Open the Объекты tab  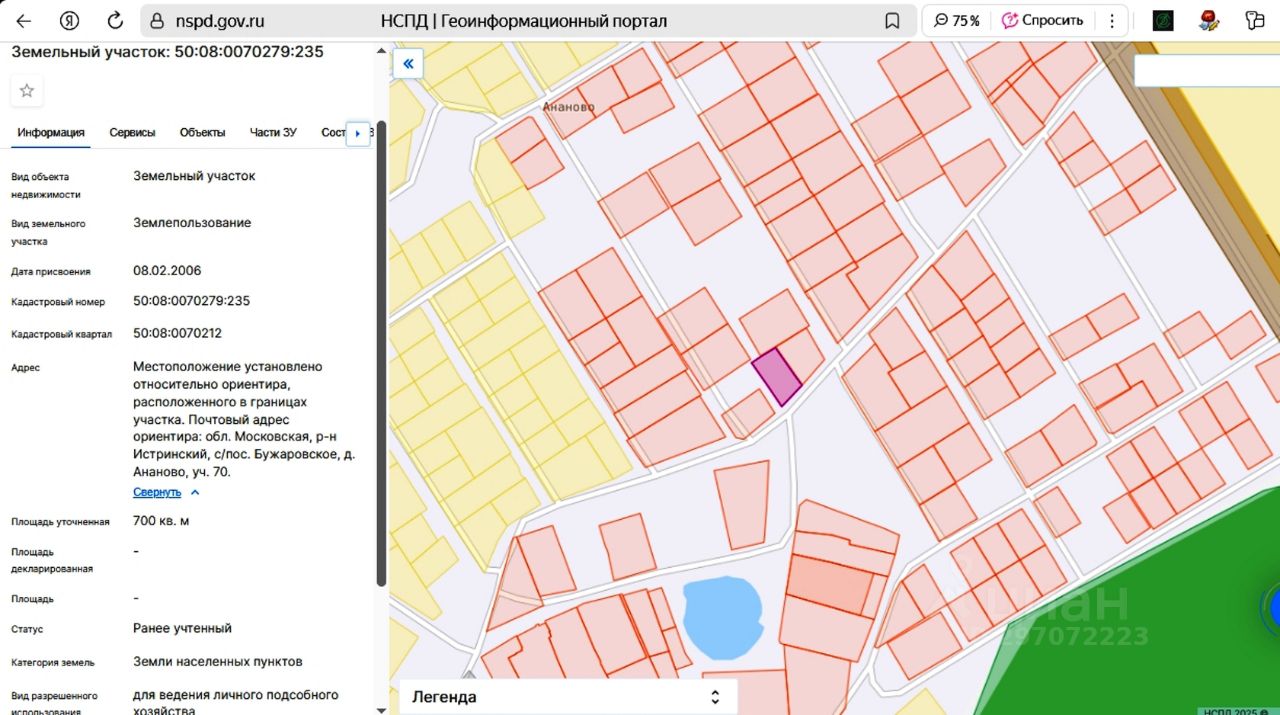coord(202,132)
